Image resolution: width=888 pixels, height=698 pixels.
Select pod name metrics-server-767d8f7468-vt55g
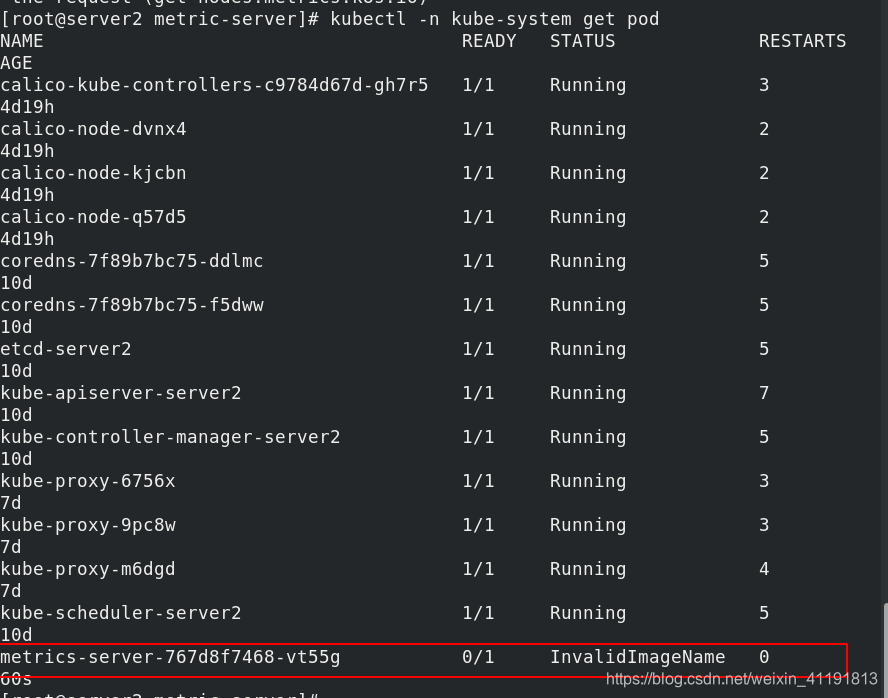(x=170, y=657)
